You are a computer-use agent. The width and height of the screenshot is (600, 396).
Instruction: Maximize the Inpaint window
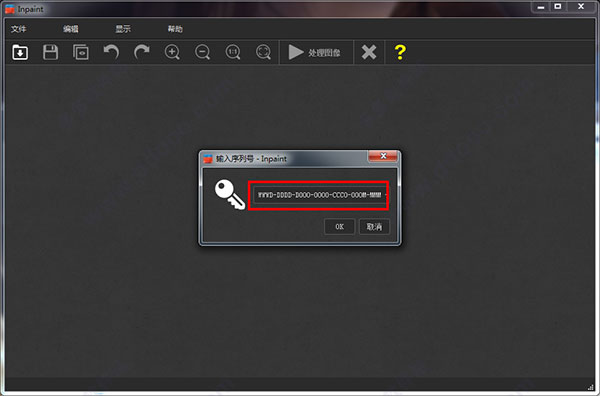click(x=558, y=7)
